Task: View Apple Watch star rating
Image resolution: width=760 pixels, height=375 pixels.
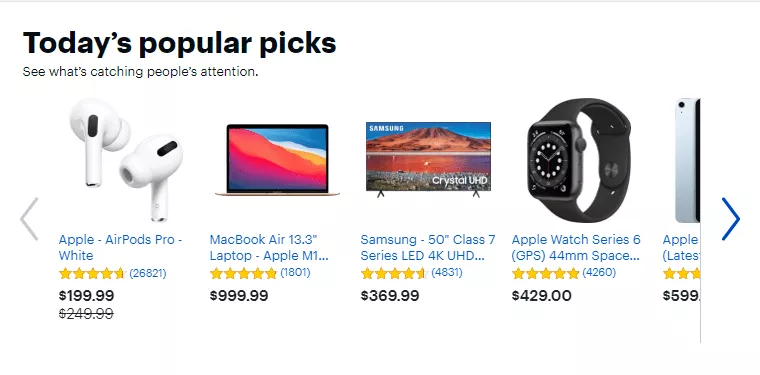Action: (545, 273)
